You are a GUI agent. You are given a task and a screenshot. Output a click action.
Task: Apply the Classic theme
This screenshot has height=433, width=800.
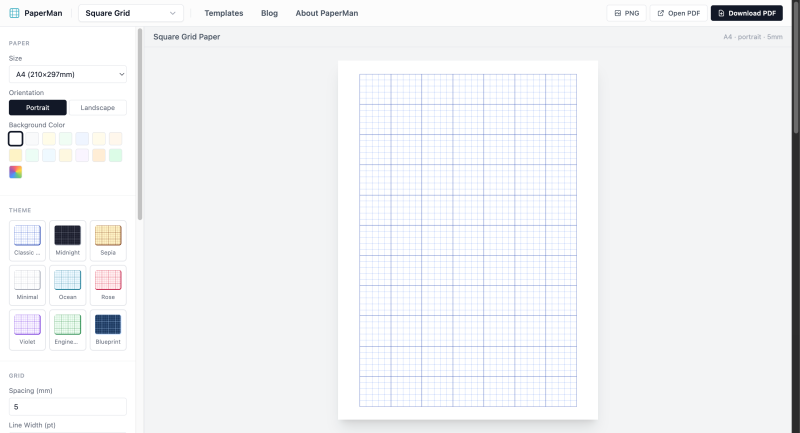click(27, 241)
